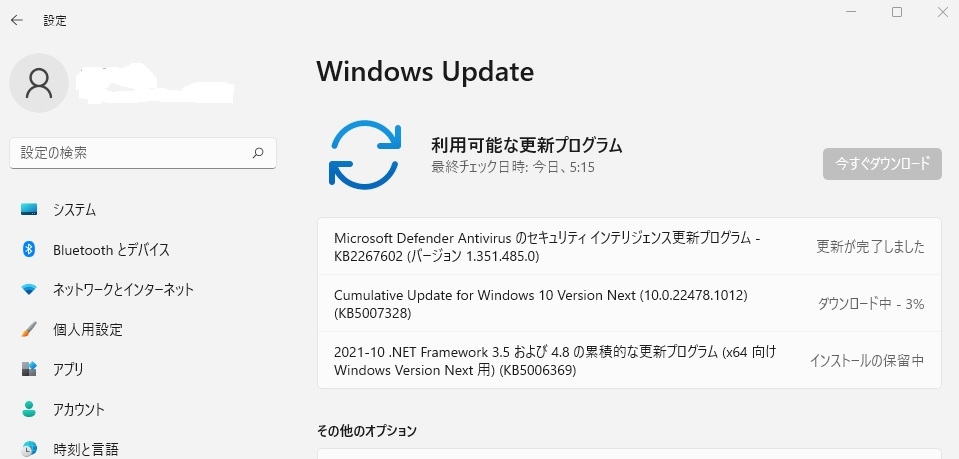959x459 pixels.
Task: Click the network Wi-Fi icon
Action: [29, 290]
